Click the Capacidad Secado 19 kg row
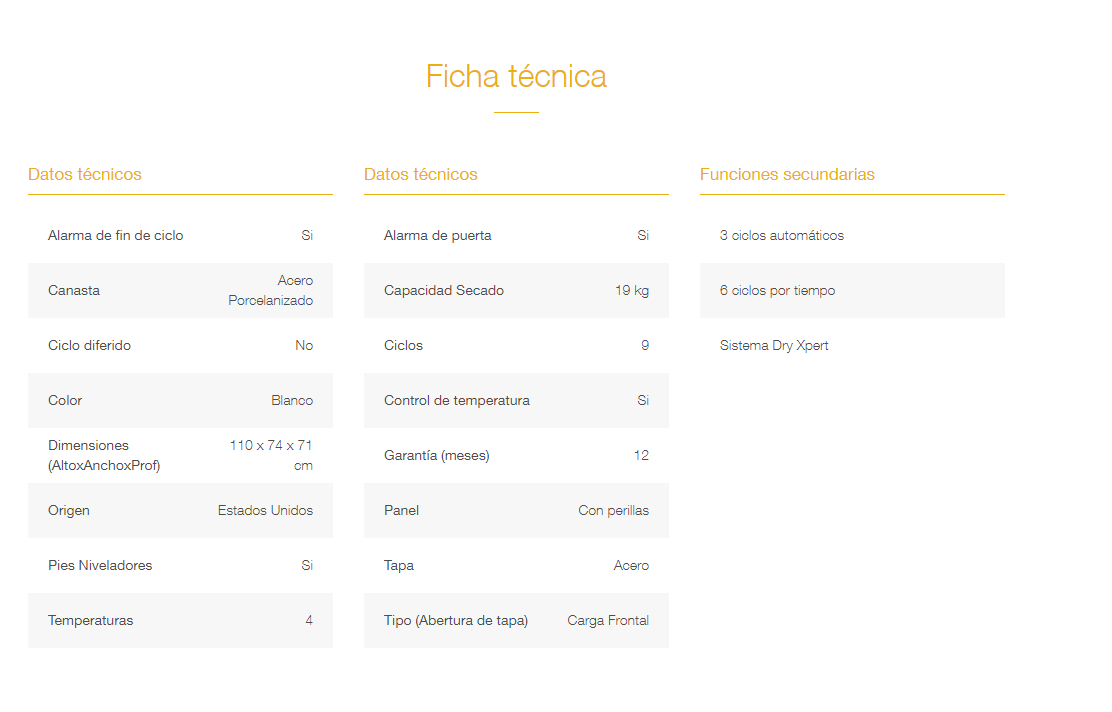 [516, 291]
